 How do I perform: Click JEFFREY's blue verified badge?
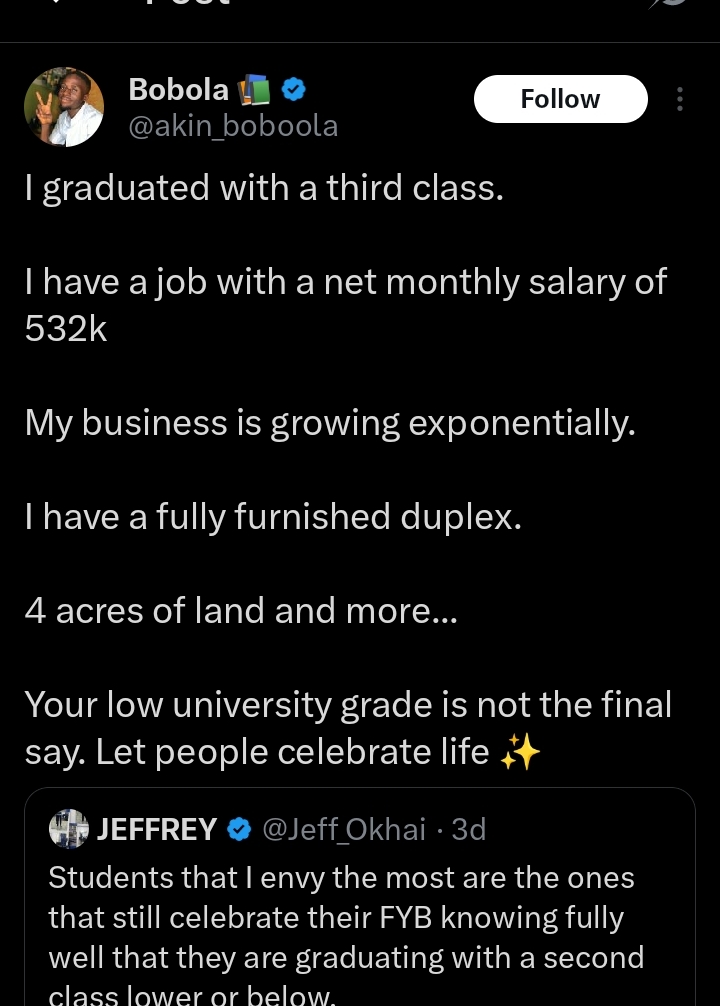[x=239, y=829]
